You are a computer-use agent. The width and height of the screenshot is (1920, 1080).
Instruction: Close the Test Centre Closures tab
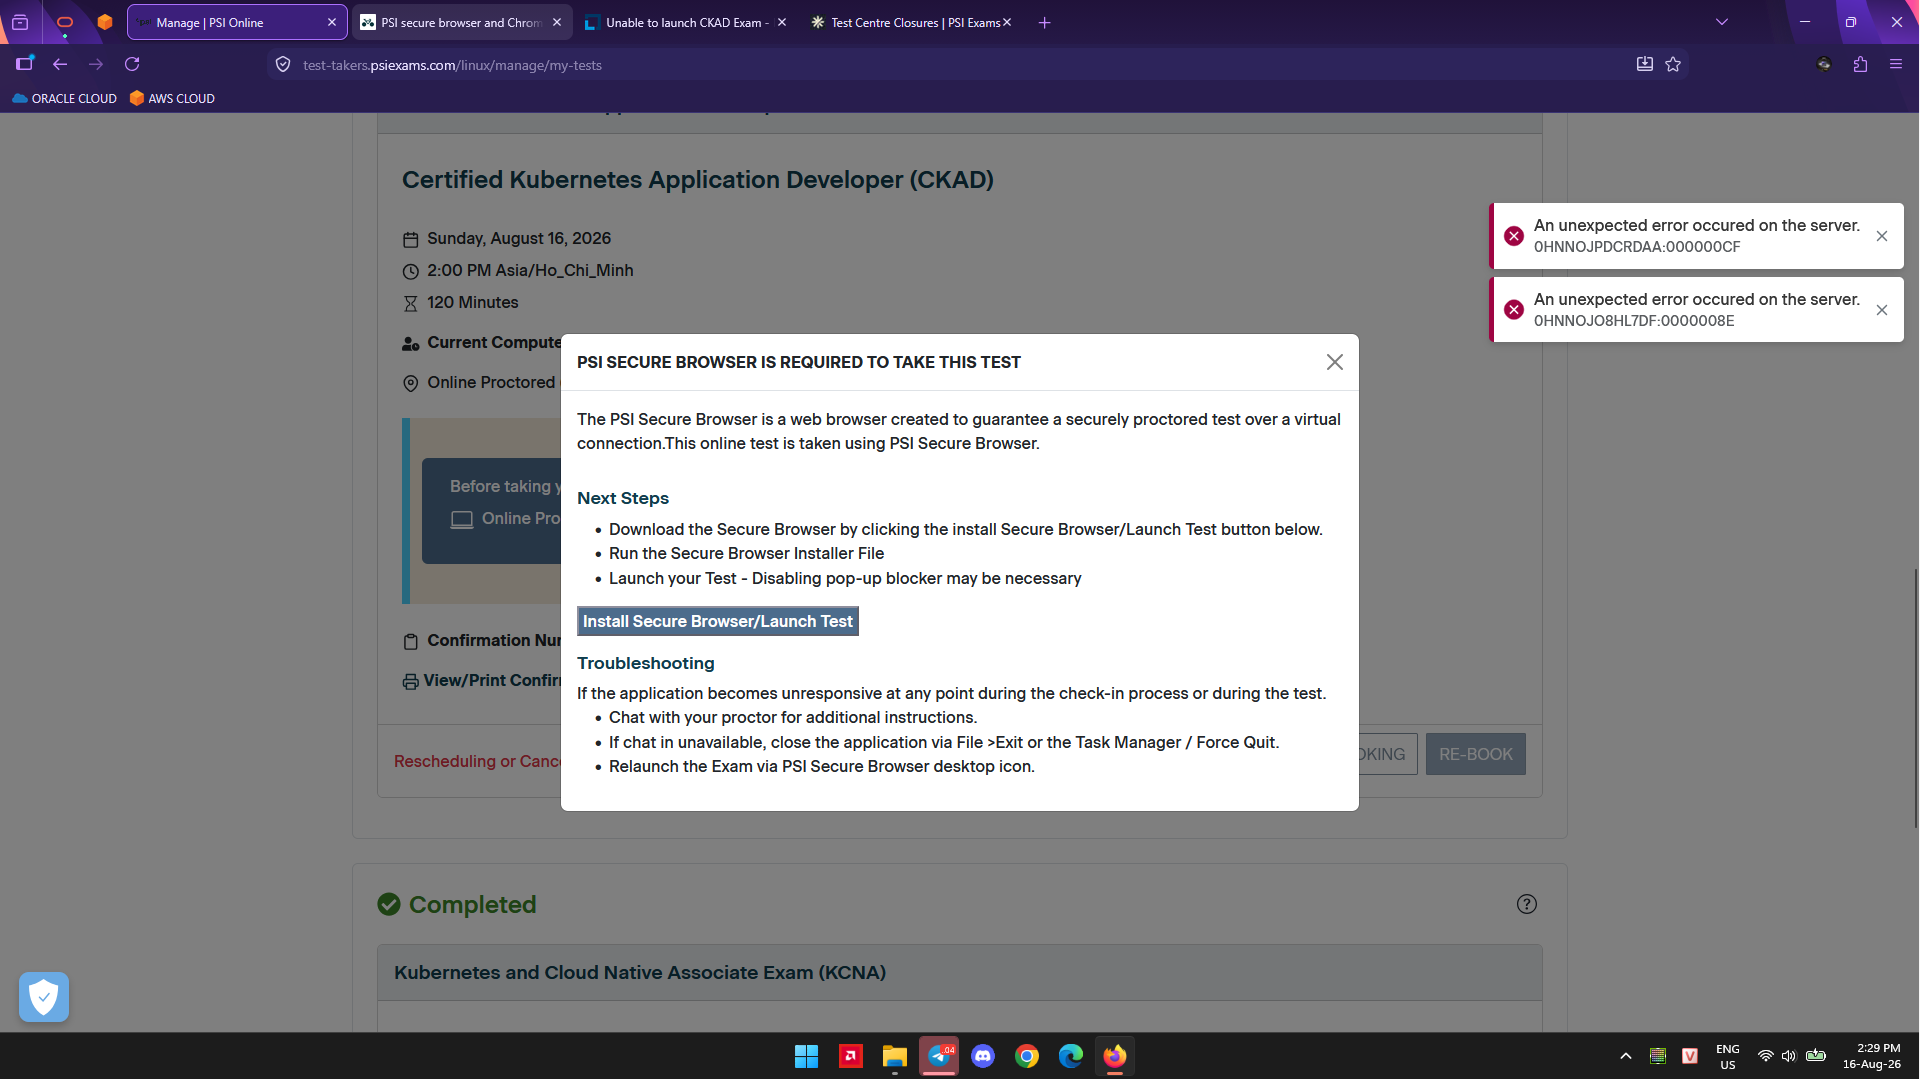(1007, 22)
